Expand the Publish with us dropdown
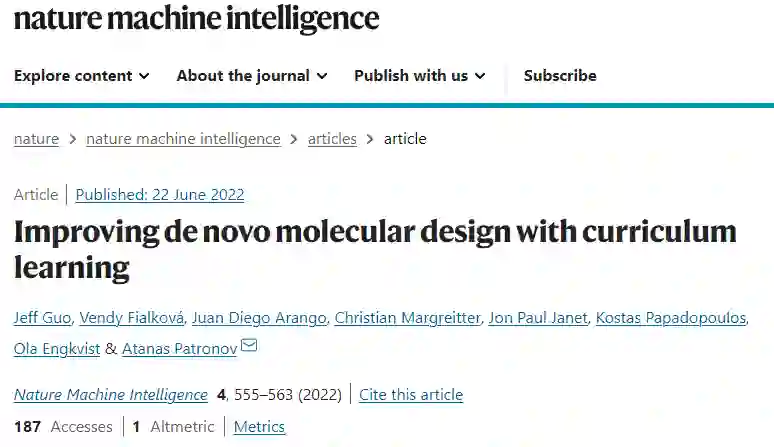Viewport: 774px width, 447px height. (420, 76)
